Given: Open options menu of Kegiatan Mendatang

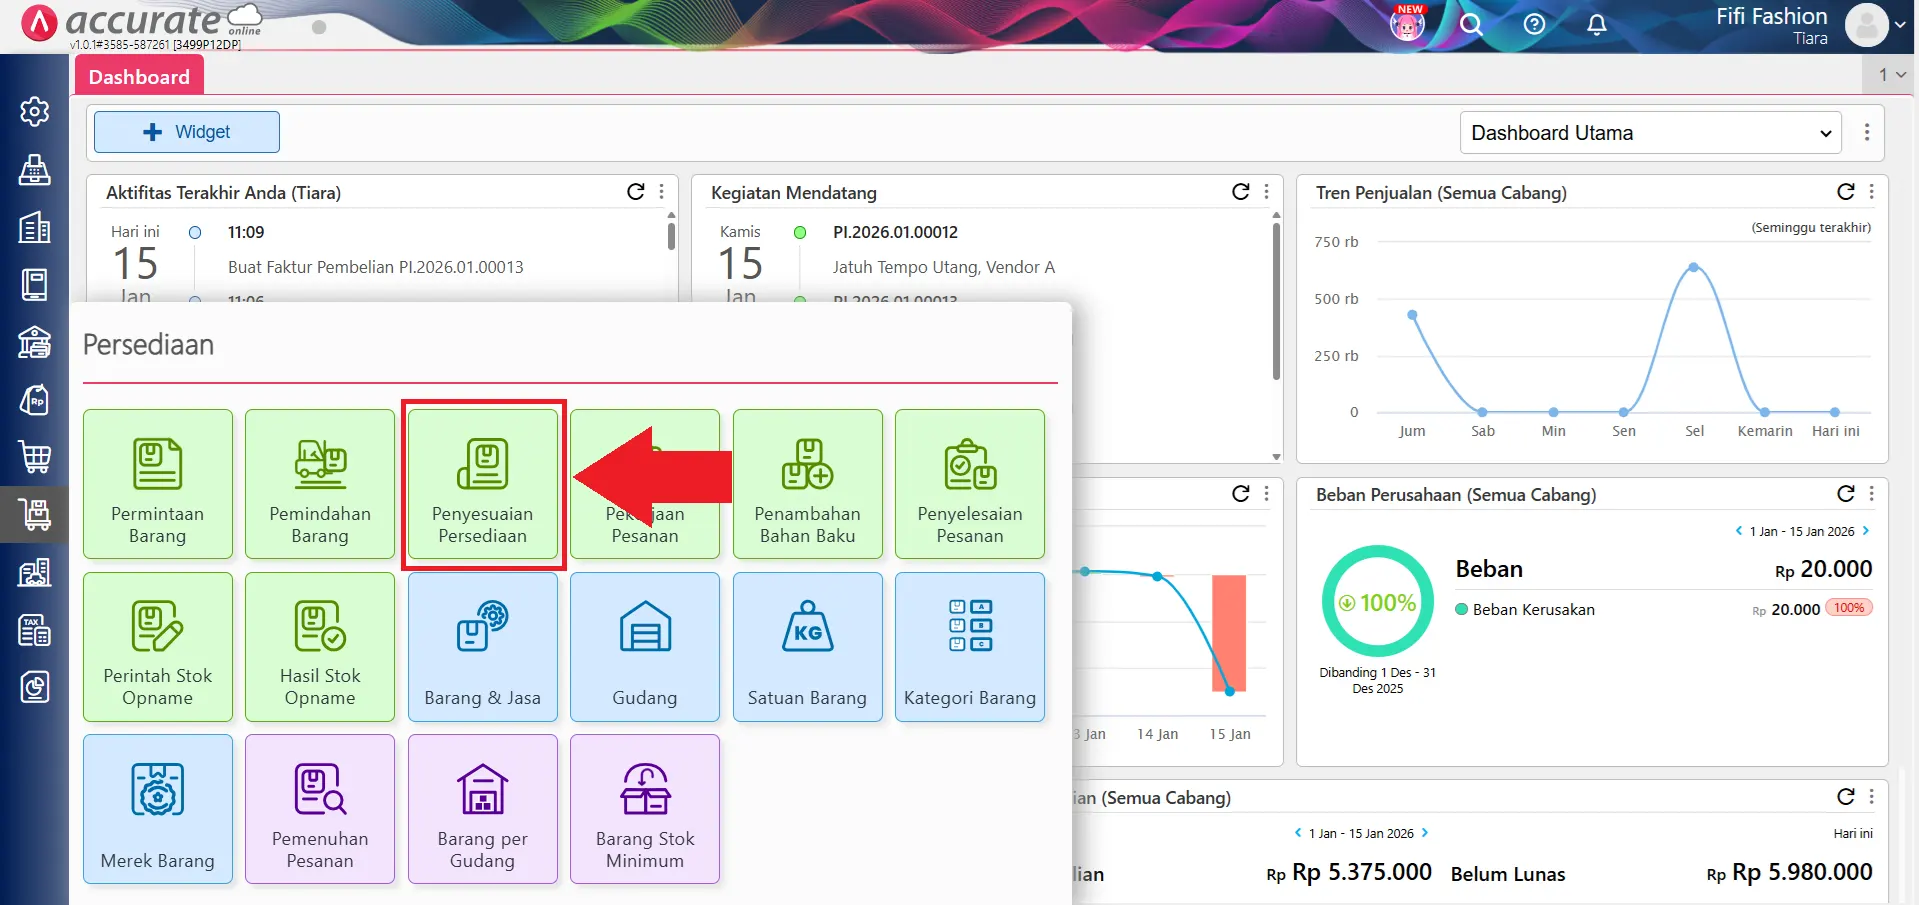Looking at the screenshot, I should (1266, 192).
